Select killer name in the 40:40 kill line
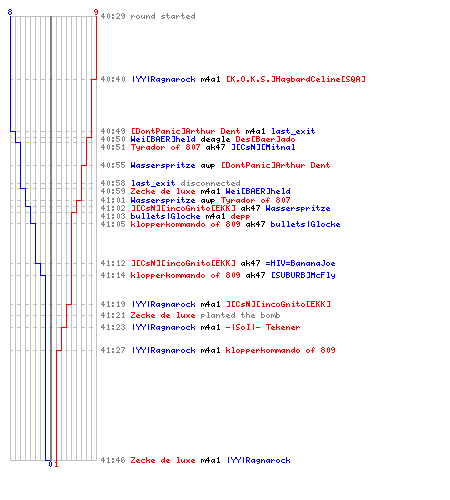Viewport: 450px width, 500px height. coord(164,79)
